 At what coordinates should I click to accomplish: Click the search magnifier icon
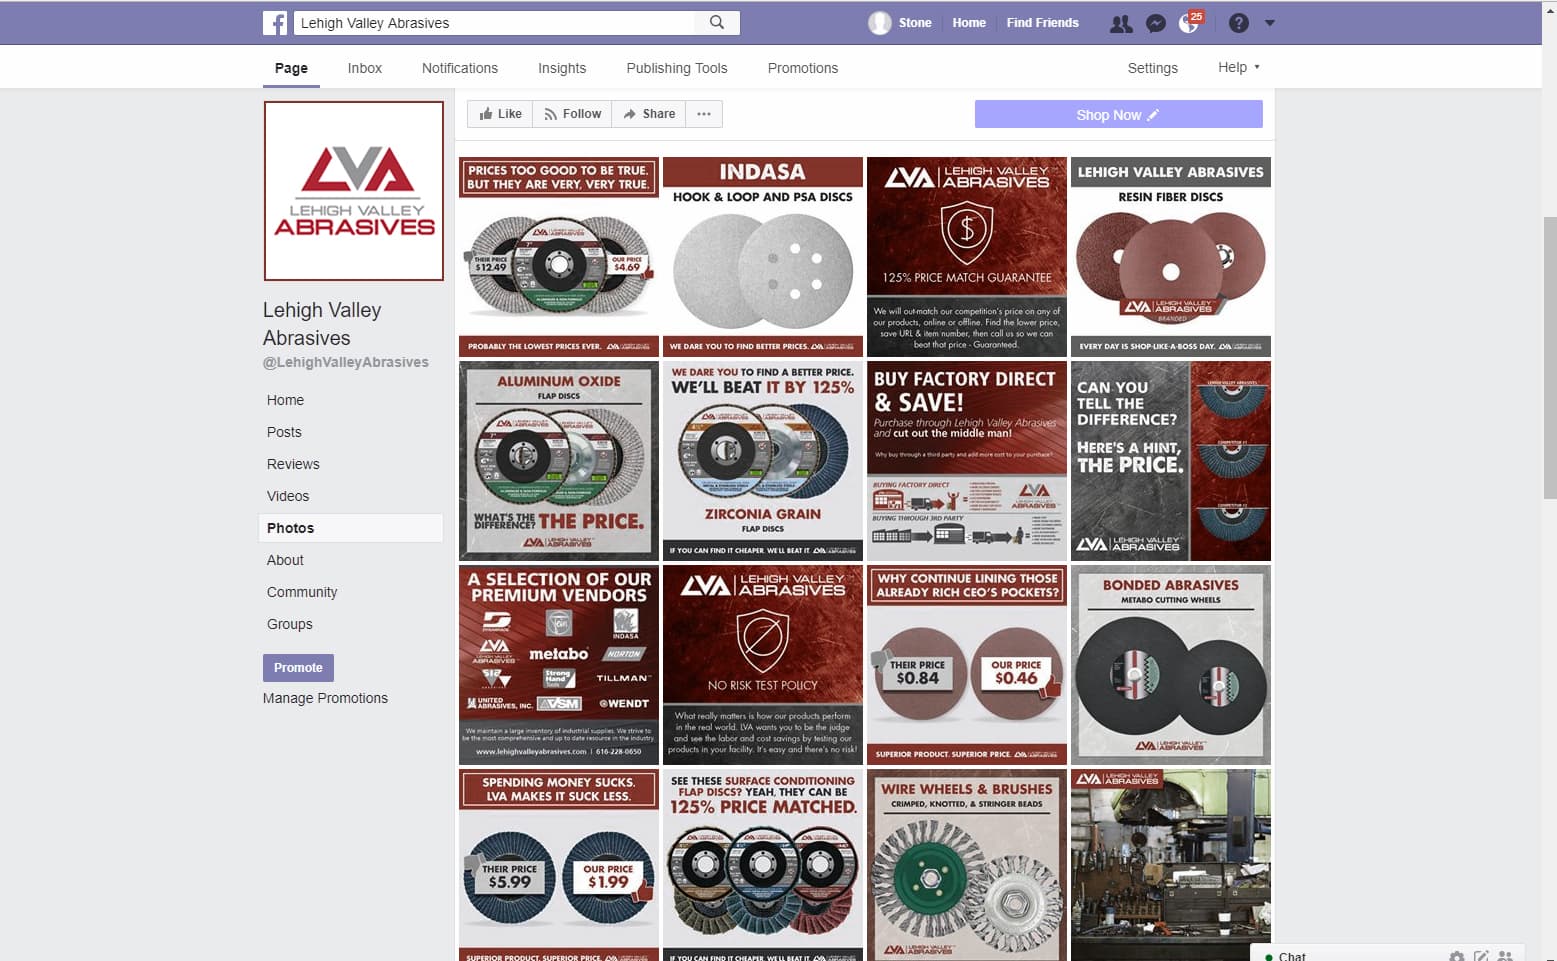(717, 22)
